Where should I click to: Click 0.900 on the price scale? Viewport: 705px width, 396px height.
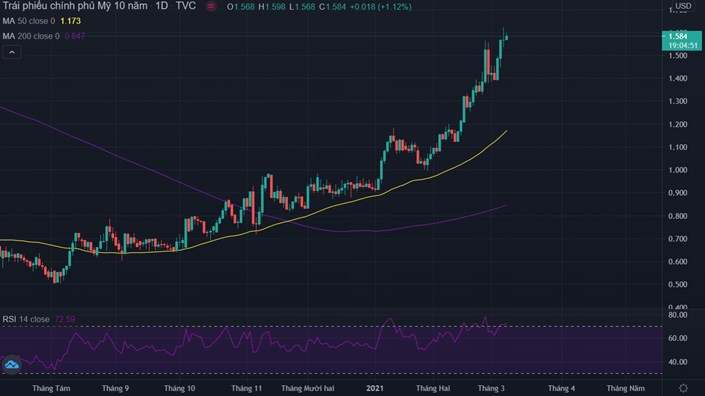tap(678, 193)
